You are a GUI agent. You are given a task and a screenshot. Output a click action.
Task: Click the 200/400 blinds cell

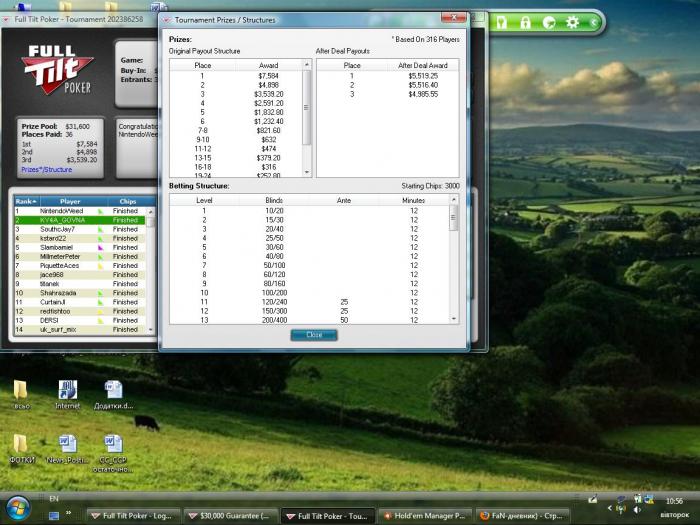274,320
